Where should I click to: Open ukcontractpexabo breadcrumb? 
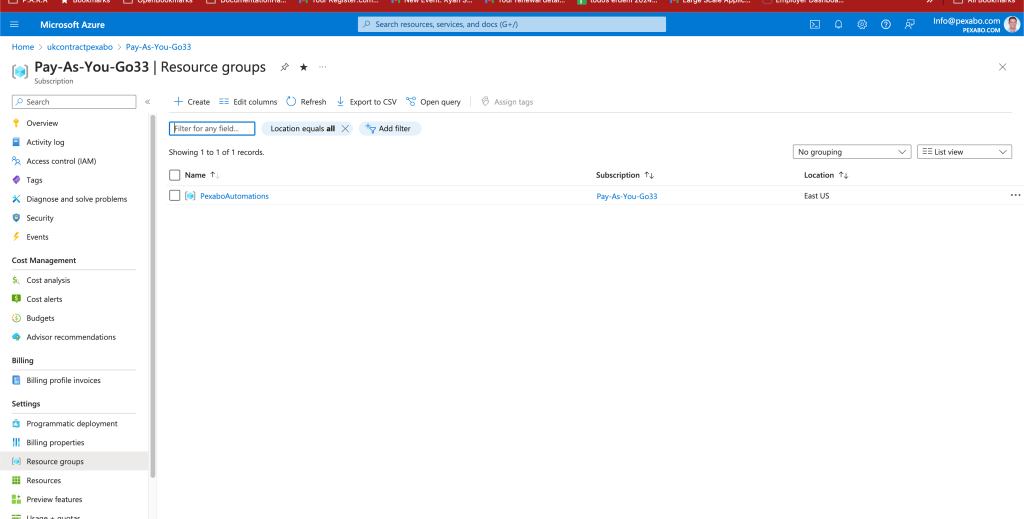(80, 47)
